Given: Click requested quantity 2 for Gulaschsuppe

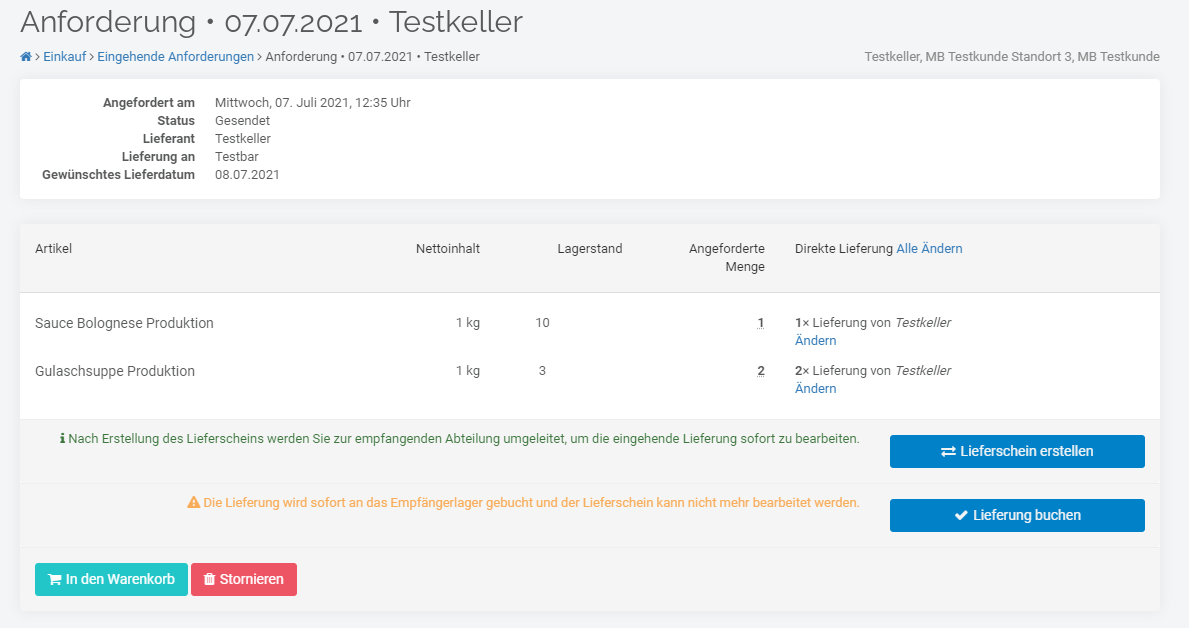Looking at the screenshot, I should click(x=761, y=371).
